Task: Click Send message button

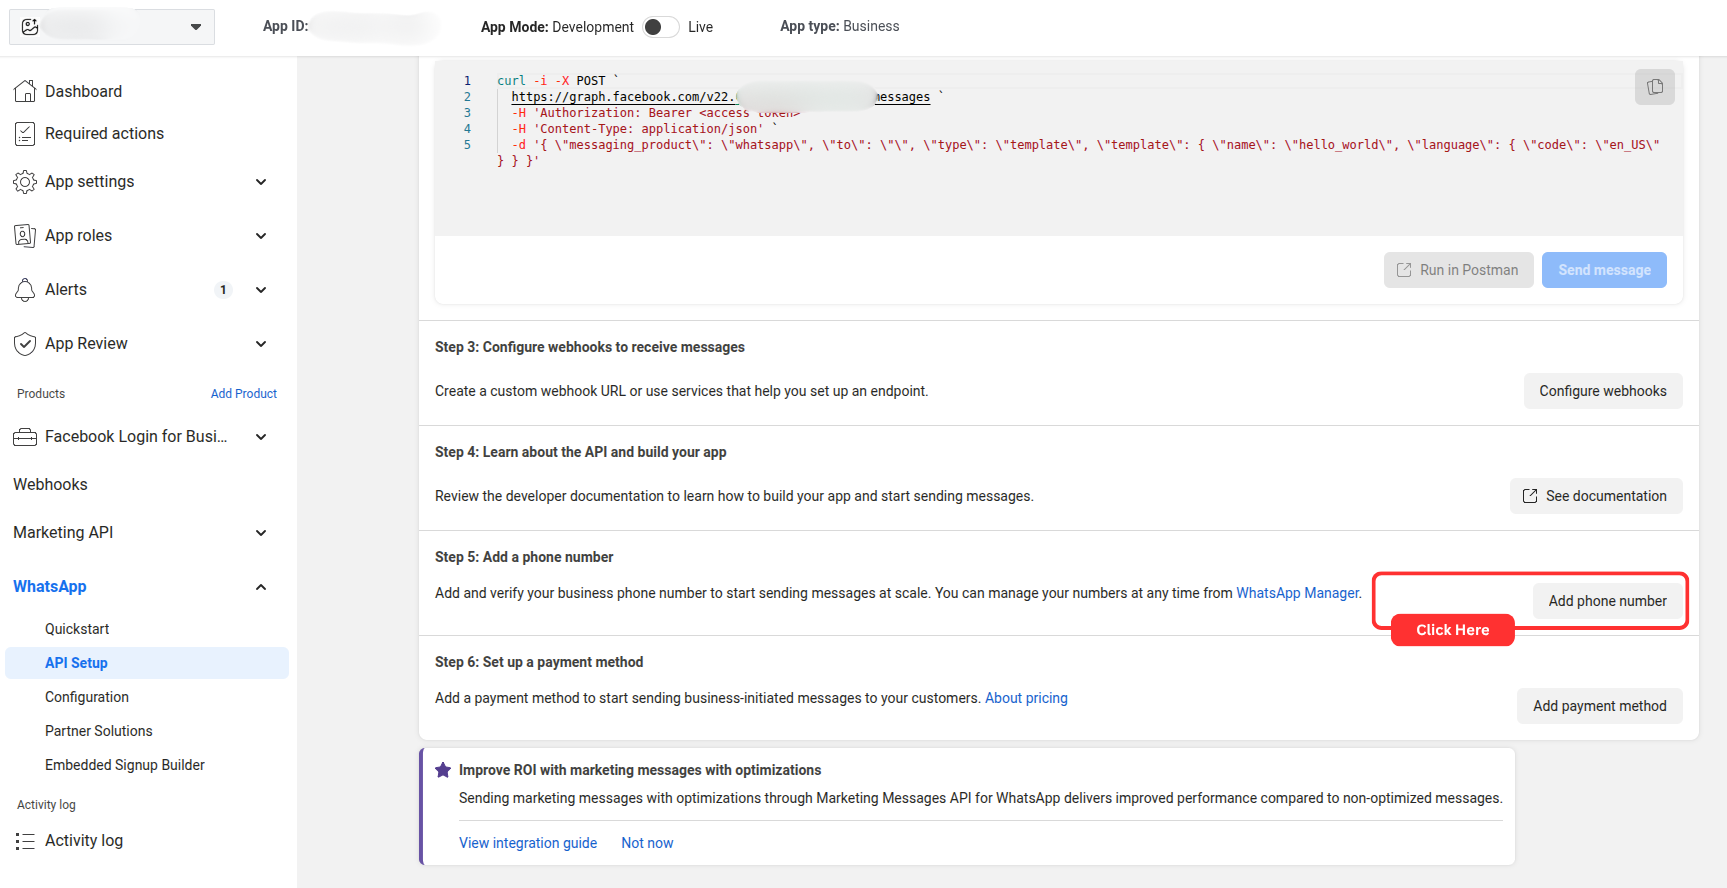Action: [x=1604, y=270]
